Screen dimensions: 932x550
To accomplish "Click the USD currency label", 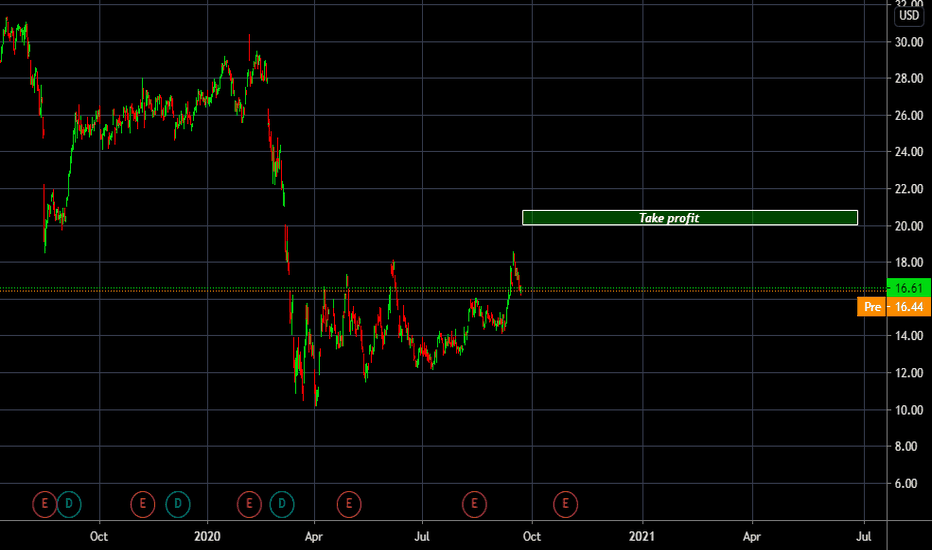I will pyautogui.click(x=909, y=15).
